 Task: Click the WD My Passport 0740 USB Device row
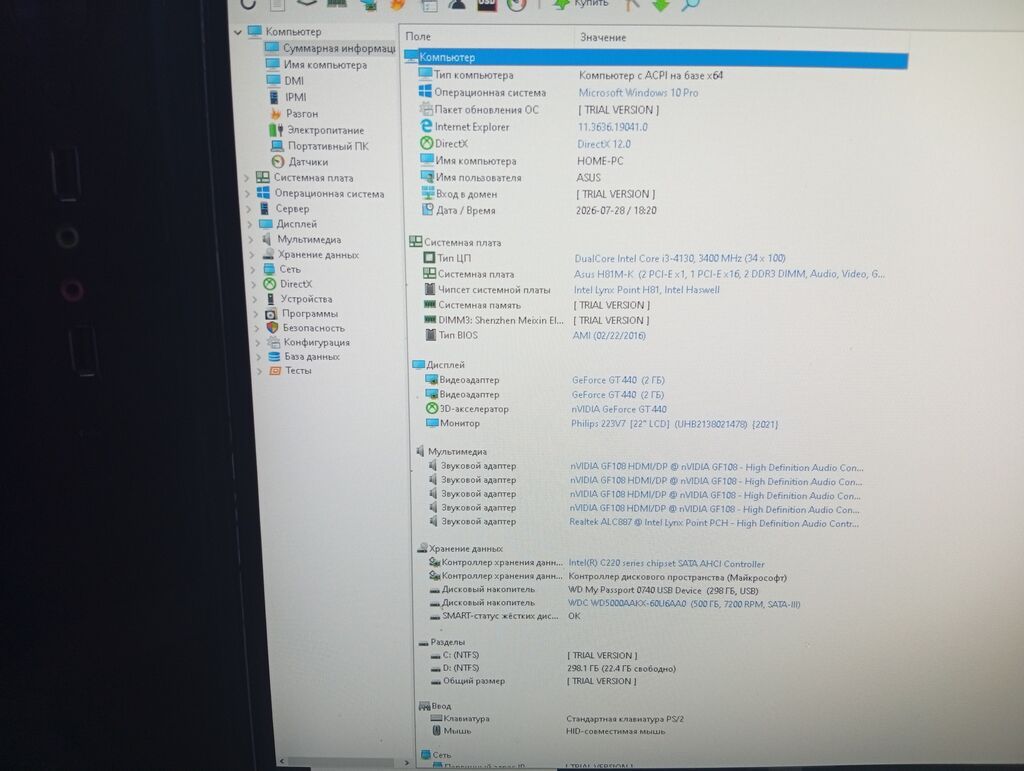pyautogui.click(x=663, y=590)
